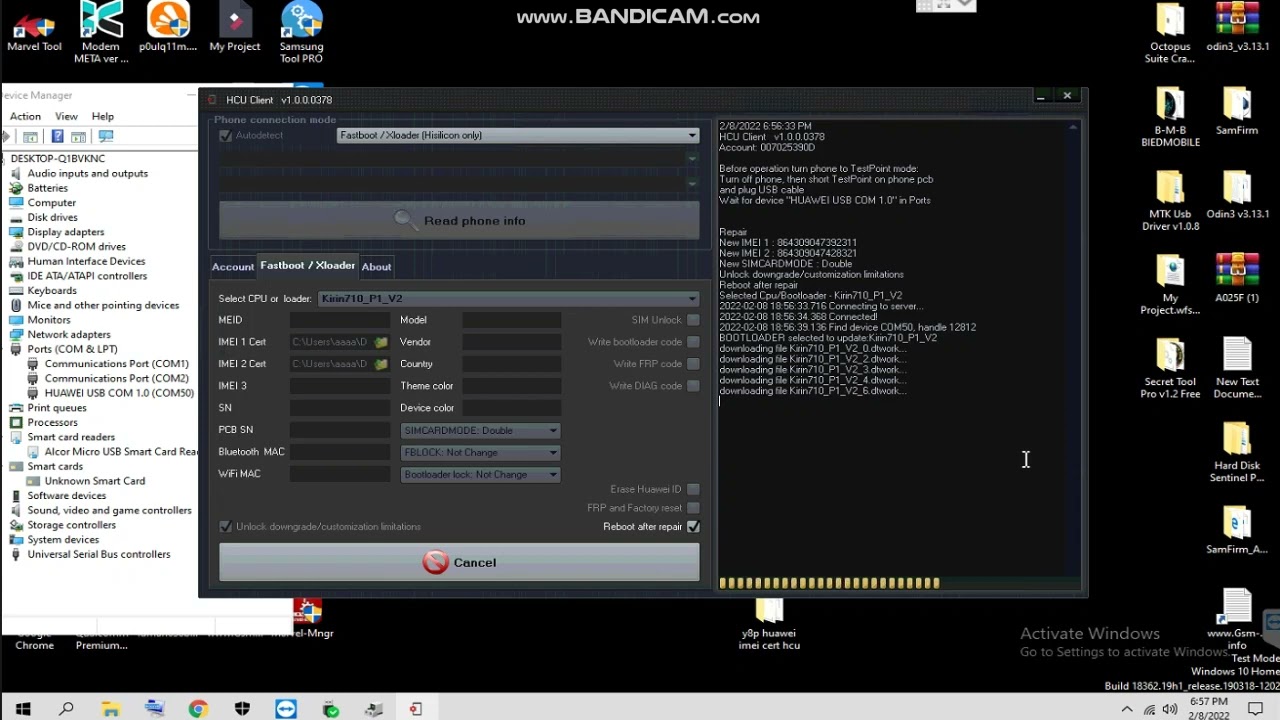Open the volume control in system tray
The width and height of the screenshot is (1280, 720).
(x=1169, y=710)
